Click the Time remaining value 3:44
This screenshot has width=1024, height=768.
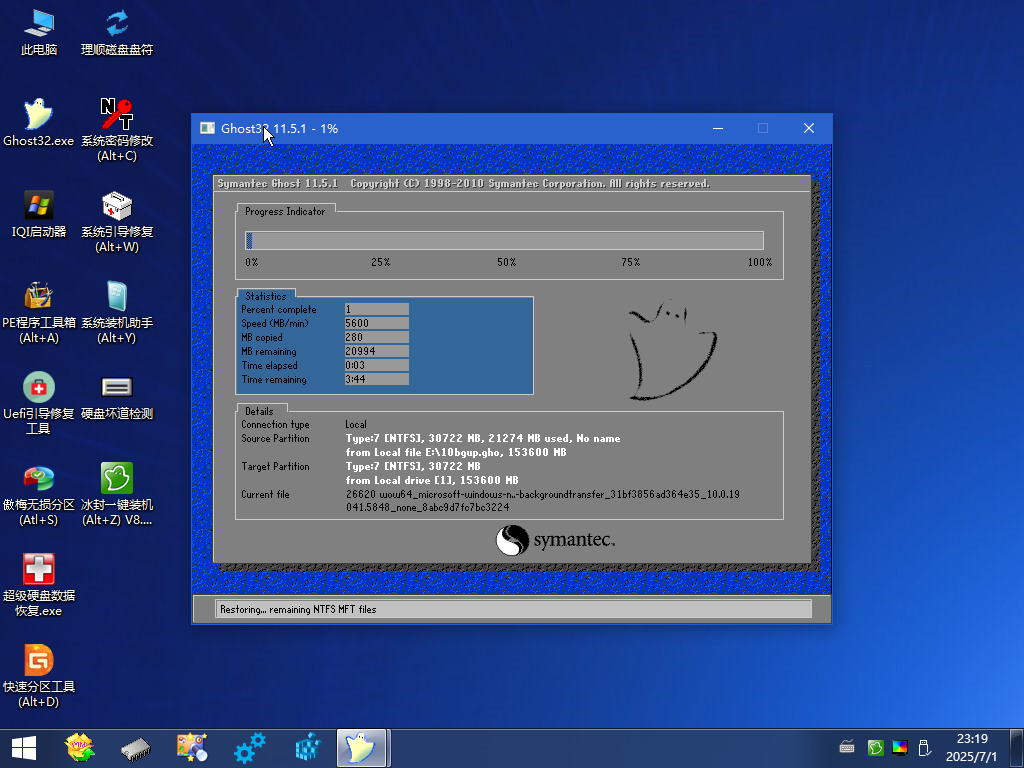(x=377, y=379)
